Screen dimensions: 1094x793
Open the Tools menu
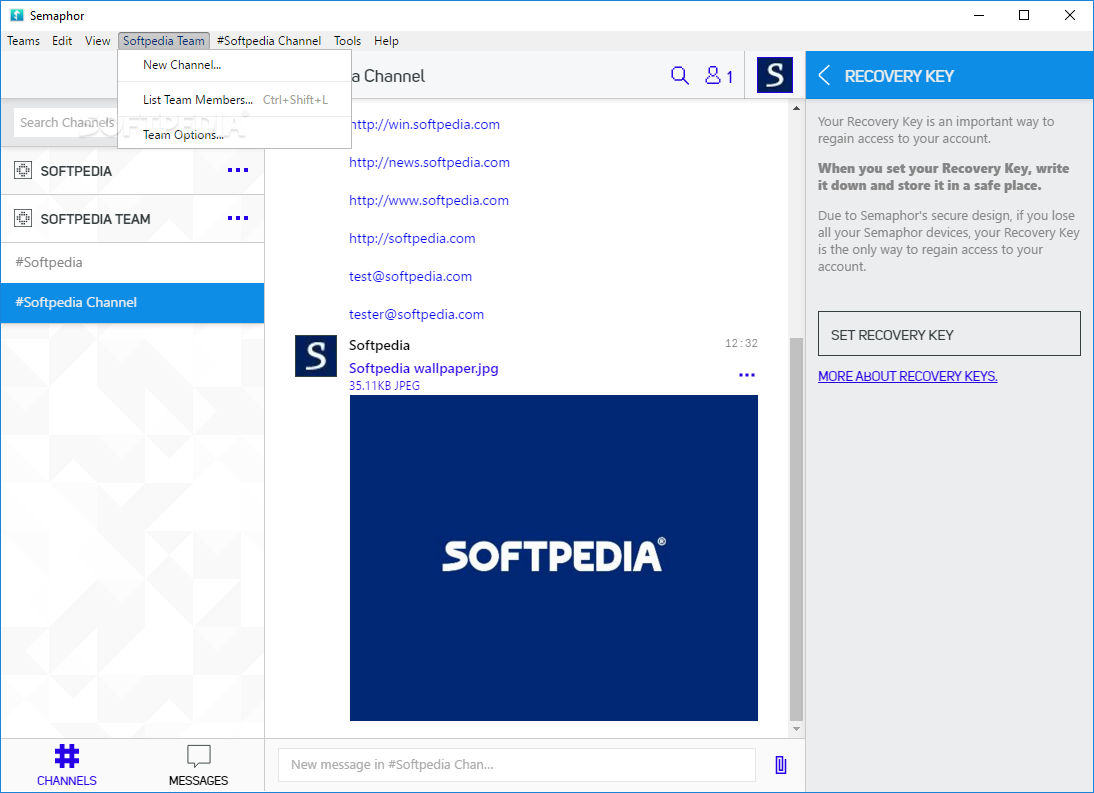(x=347, y=40)
